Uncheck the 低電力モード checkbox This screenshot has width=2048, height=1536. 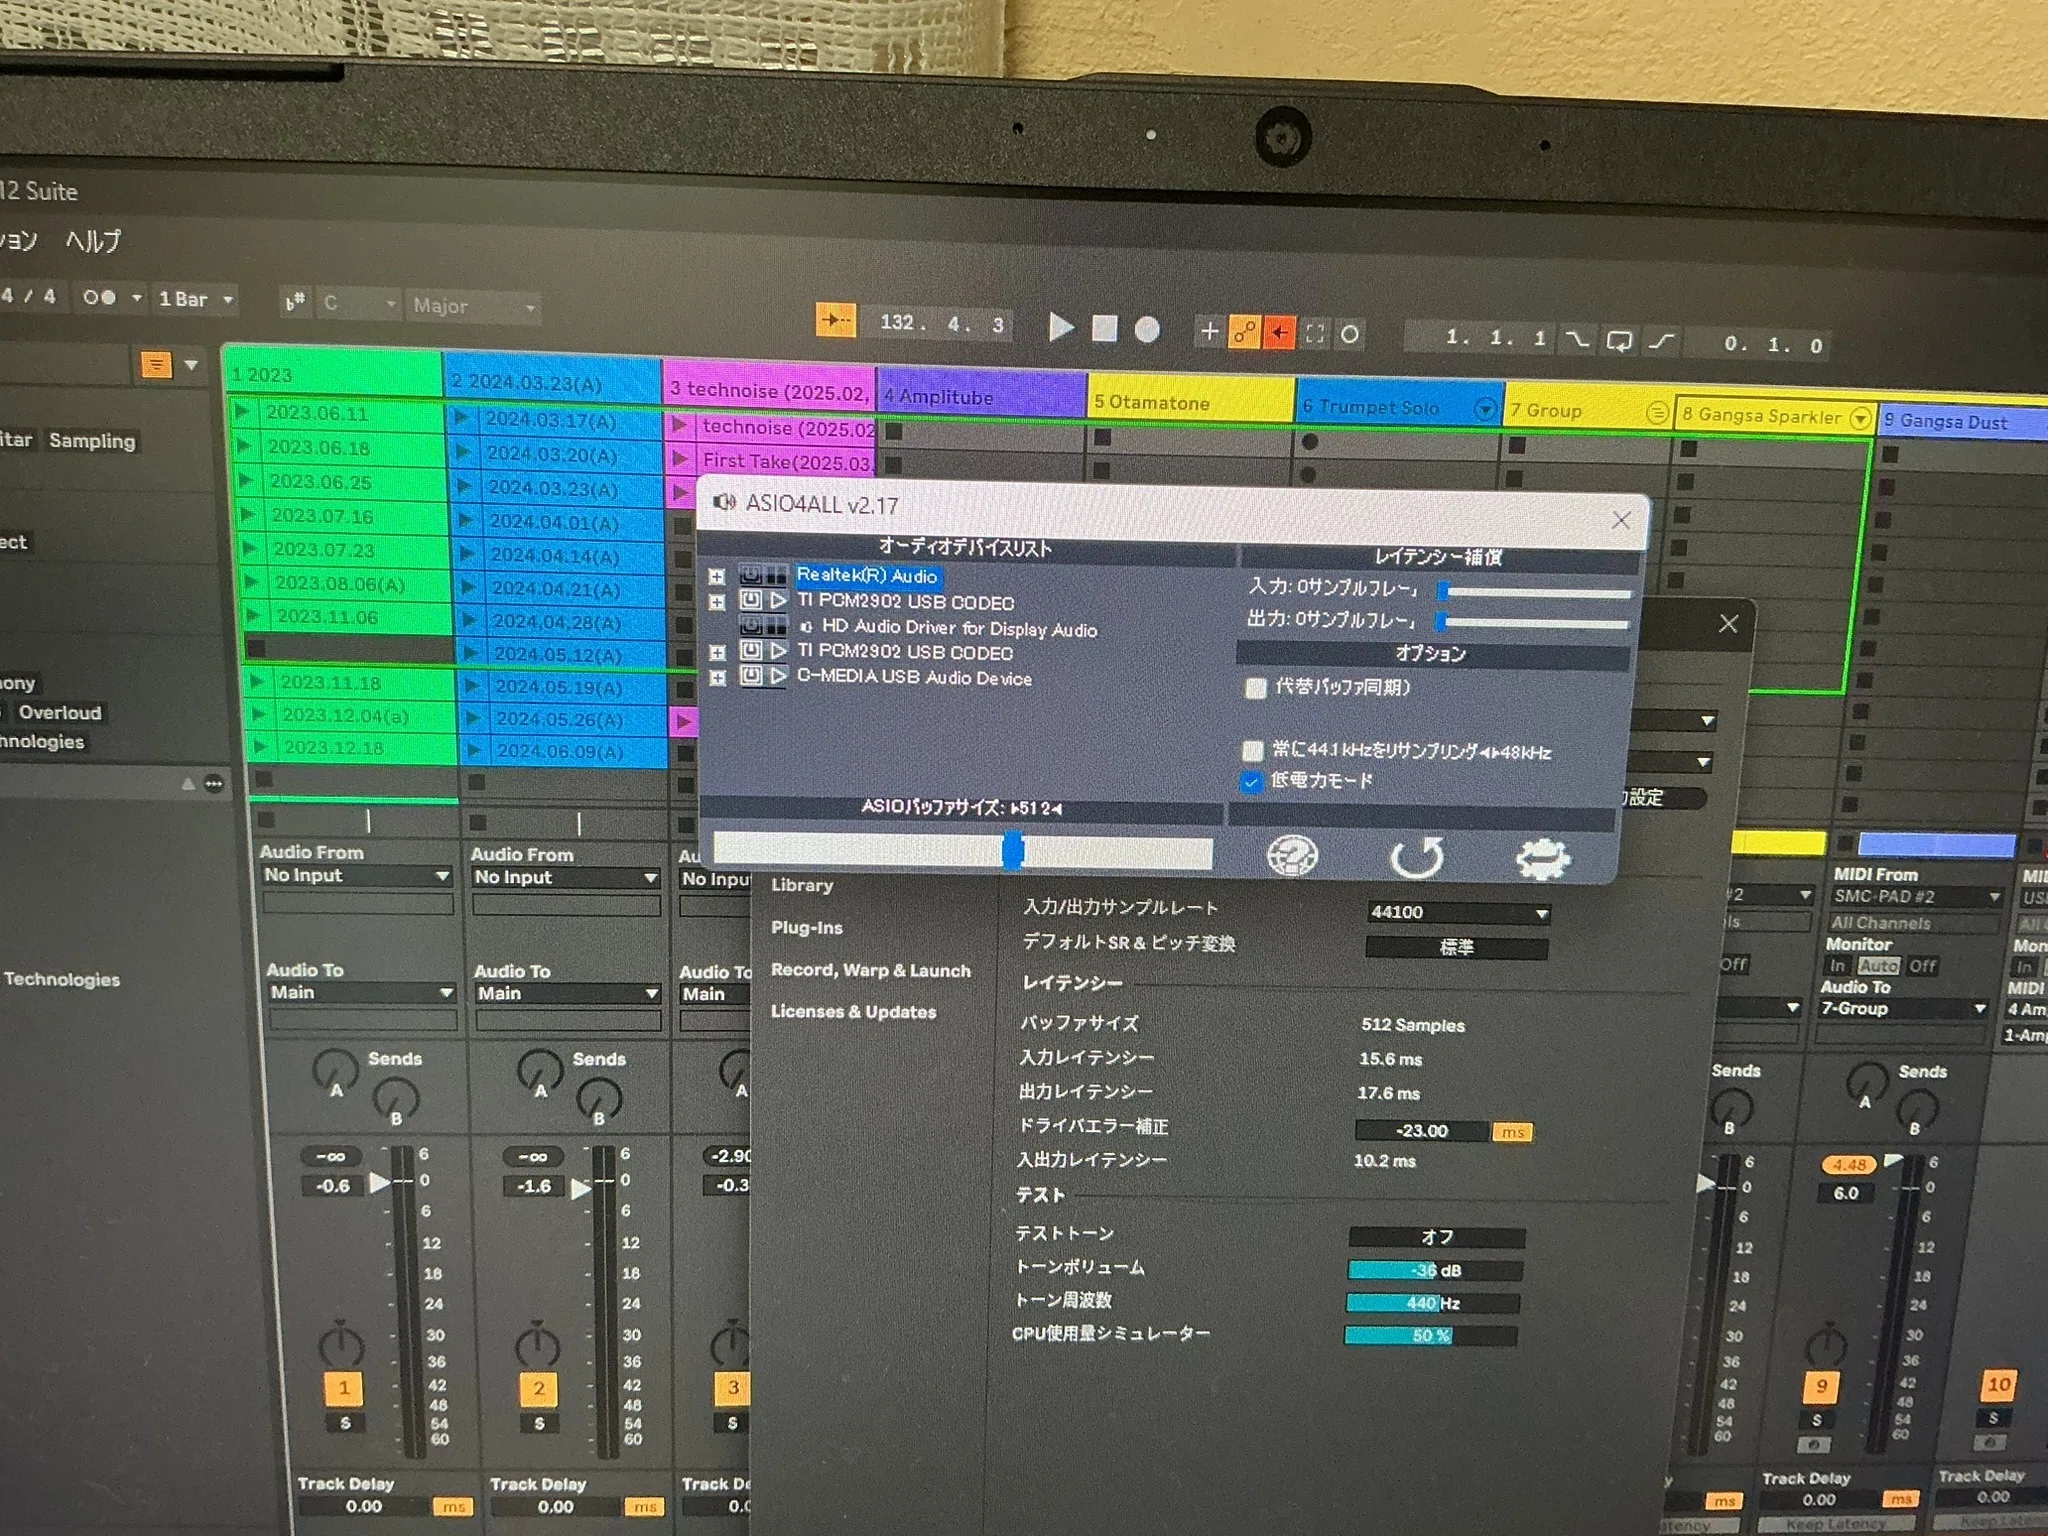pos(1251,781)
